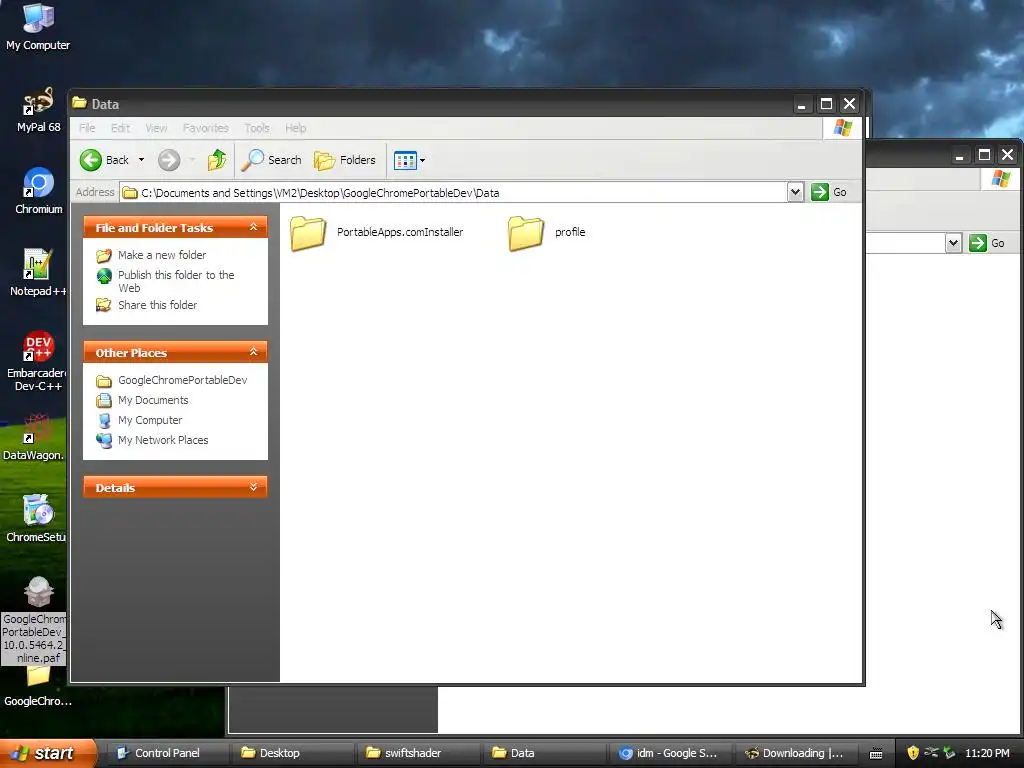This screenshot has width=1024, height=768.
Task: Open Views icon in toolbar
Action: (x=405, y=160)
